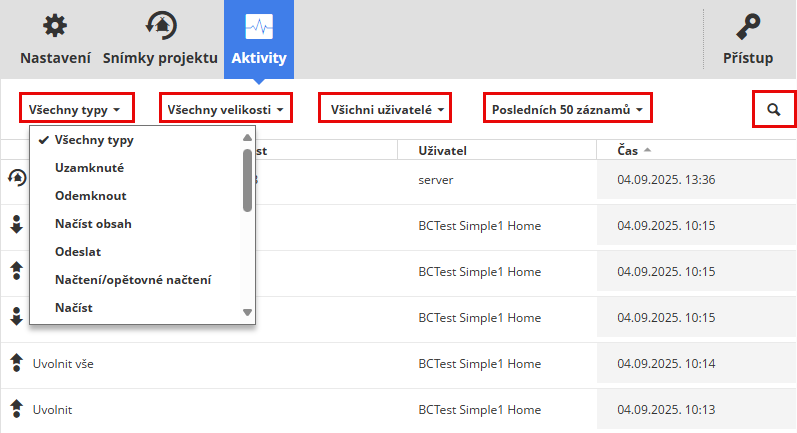Select Načíst obsah from the list
Viewport: 797px width, 433px height.
pyautogui.click(x=94, y=224)
